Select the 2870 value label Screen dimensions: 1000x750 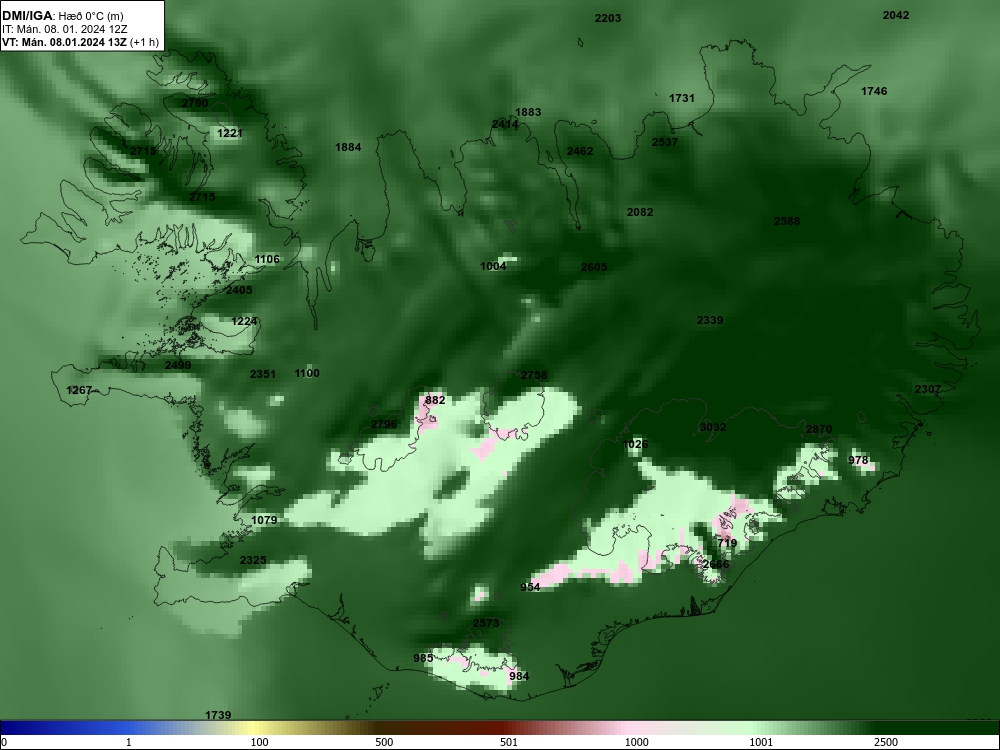pyautogui.click(x=819, y=430)
